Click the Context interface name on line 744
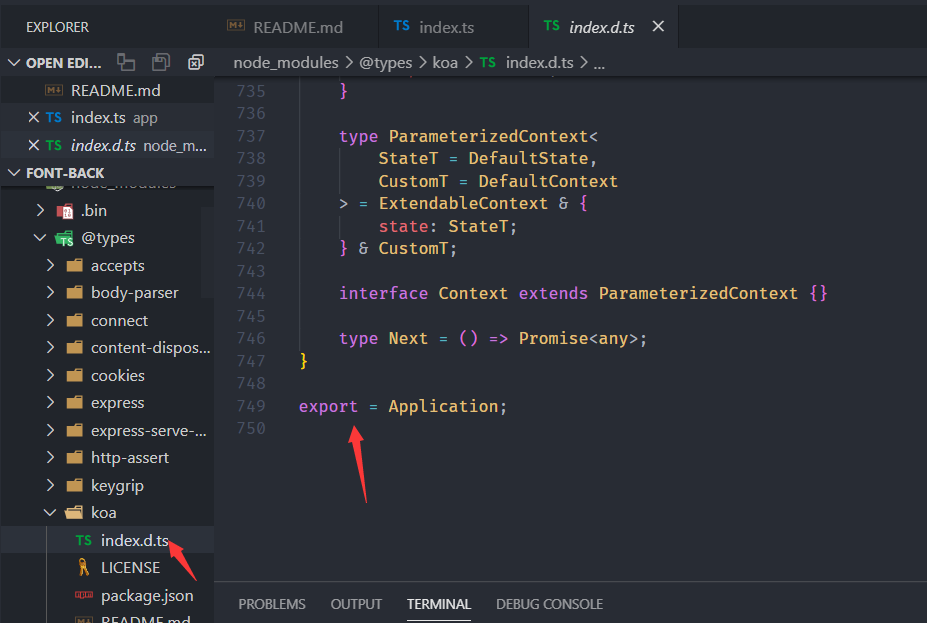 click(473, 294)
